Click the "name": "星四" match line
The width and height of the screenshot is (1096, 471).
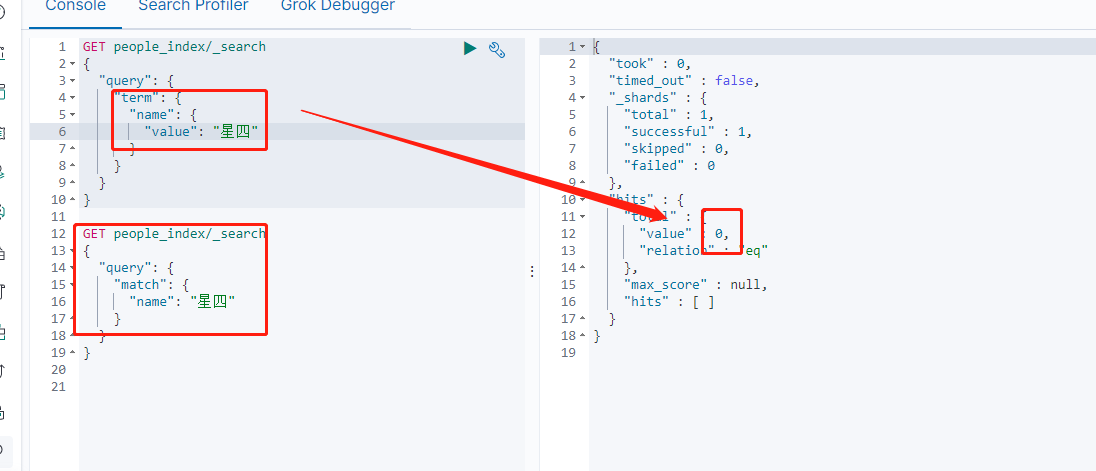tap(182, 302)
